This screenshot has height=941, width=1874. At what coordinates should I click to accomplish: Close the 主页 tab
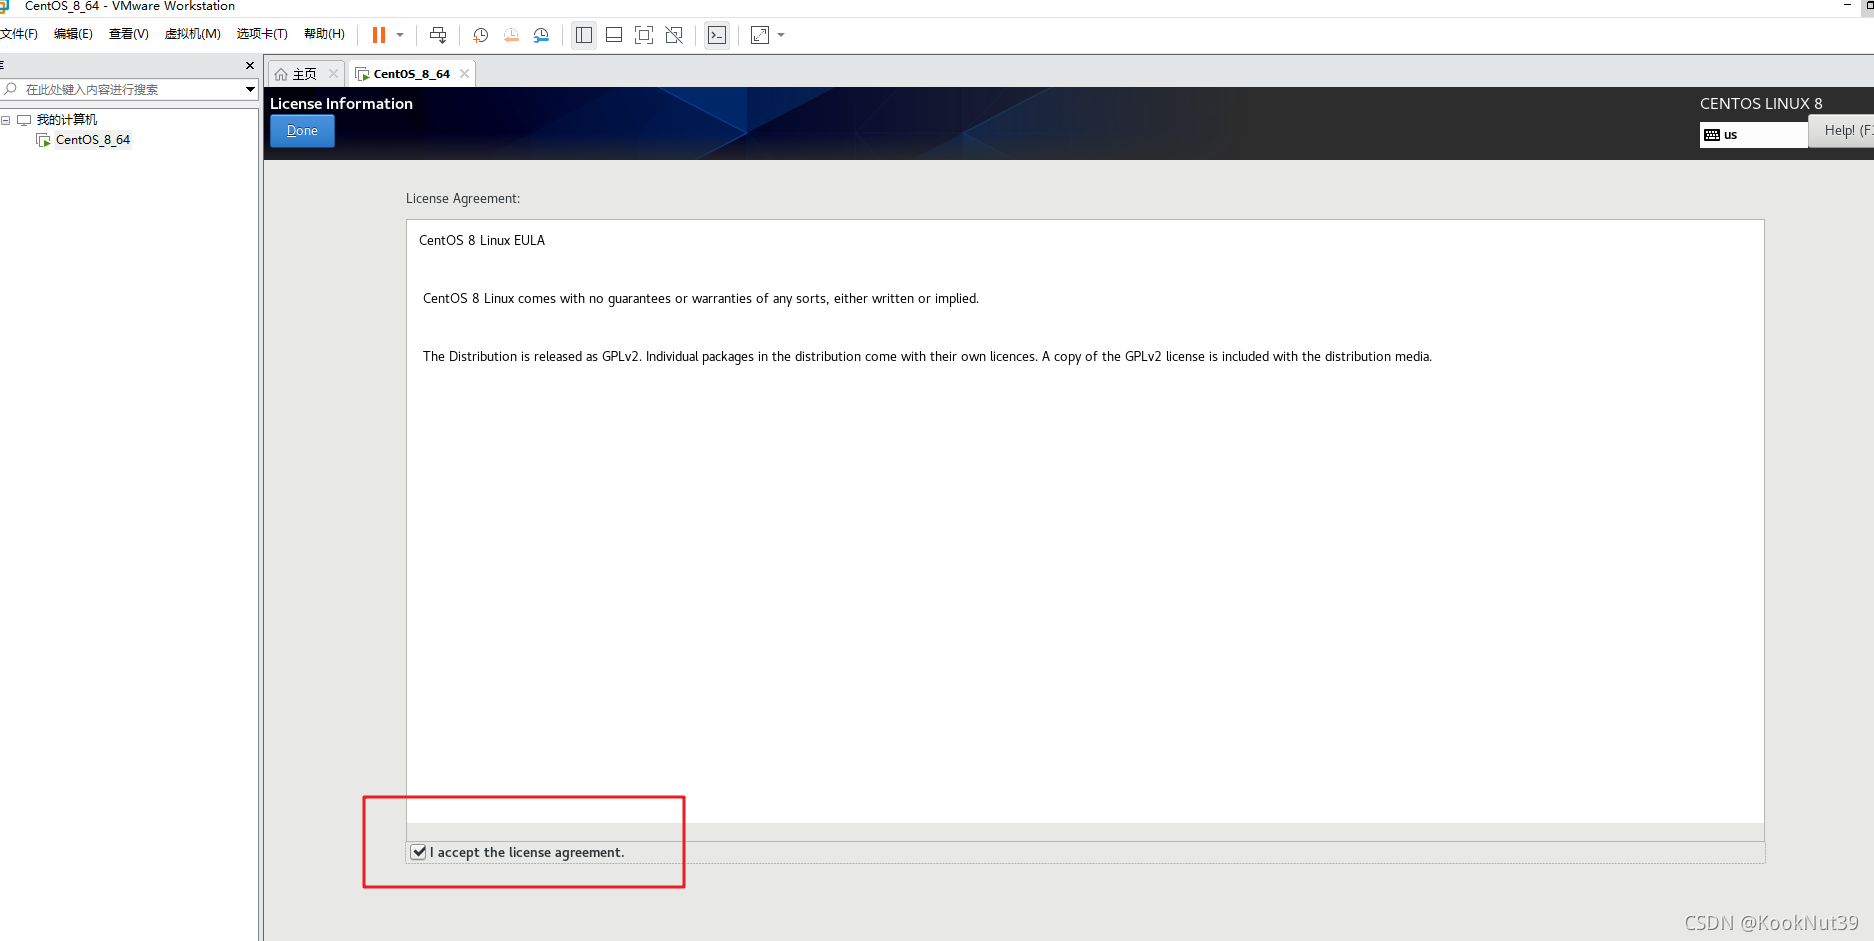point(333,74)
